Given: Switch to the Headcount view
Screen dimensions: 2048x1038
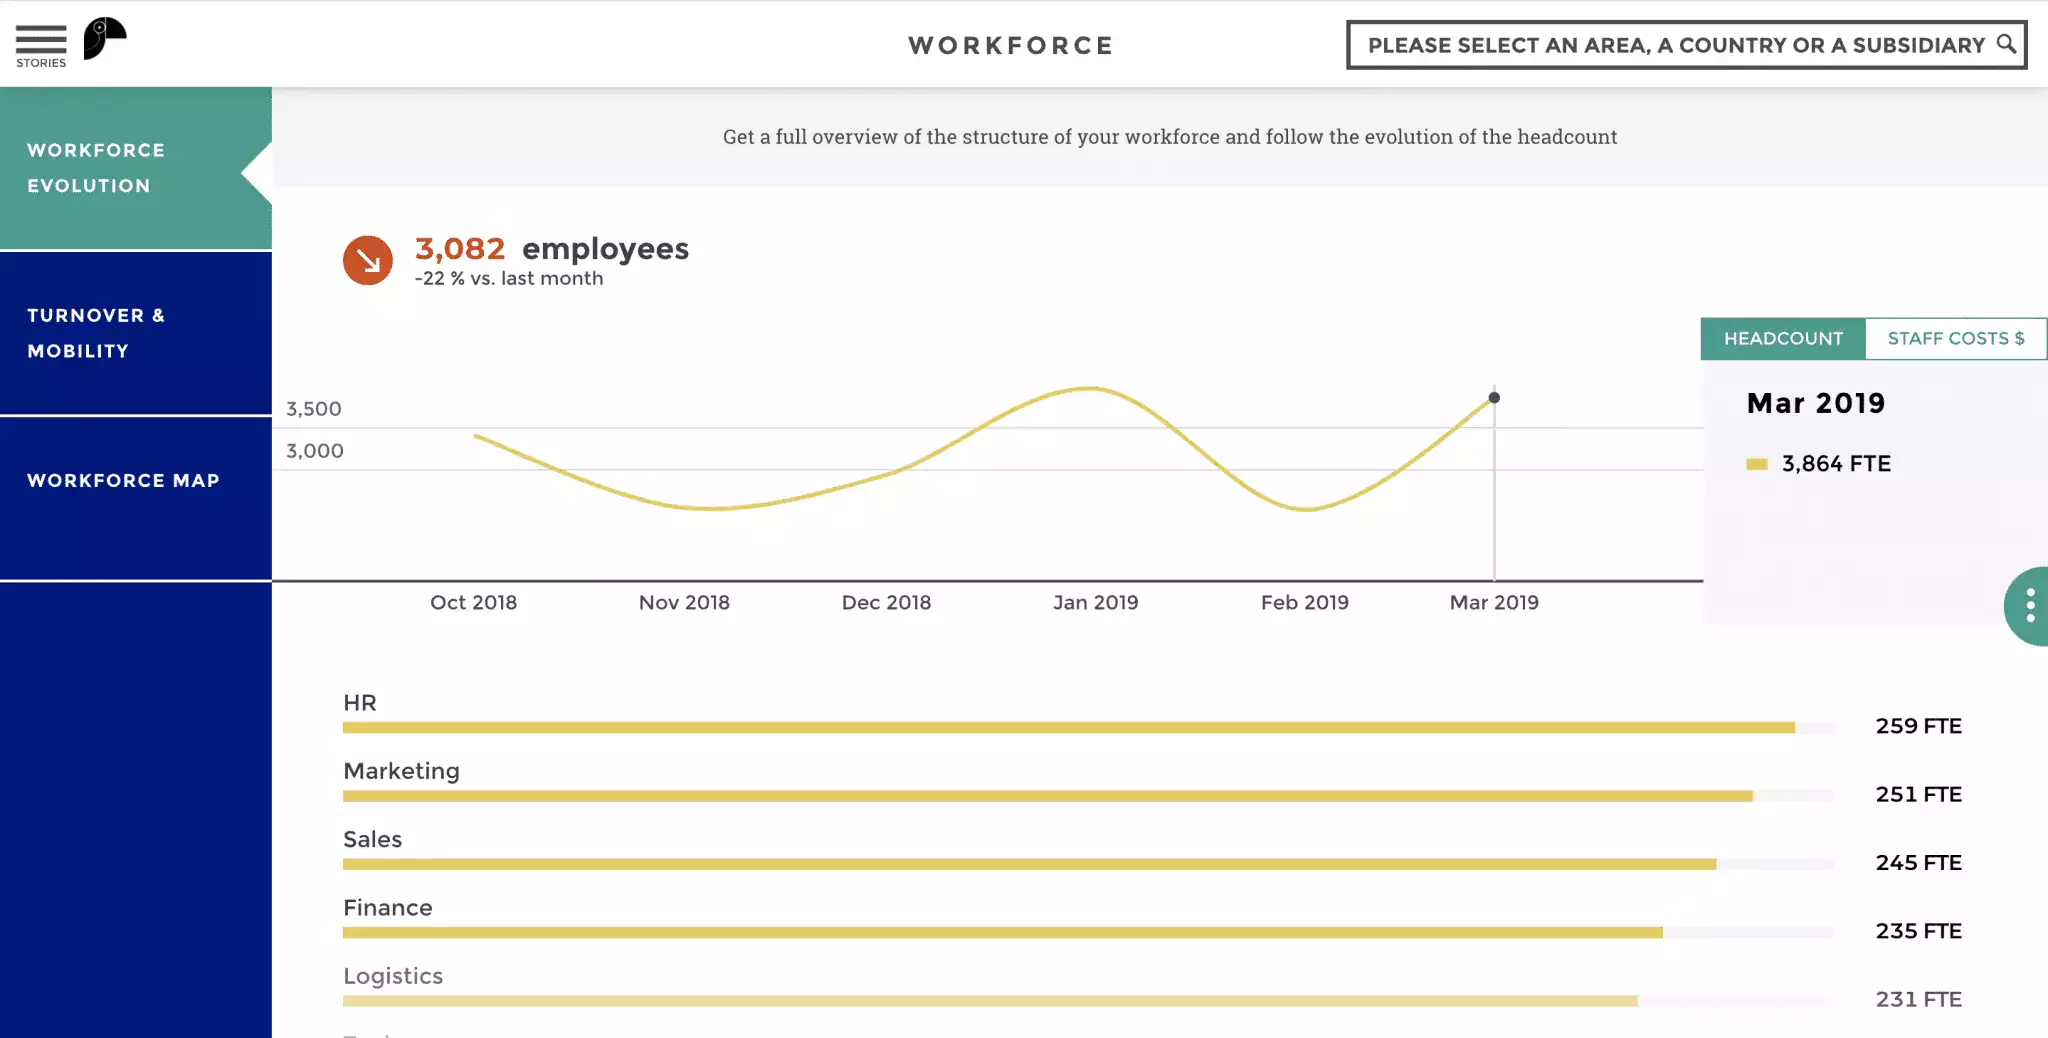Looking at the screenshot, I should tap(1782, 339).
